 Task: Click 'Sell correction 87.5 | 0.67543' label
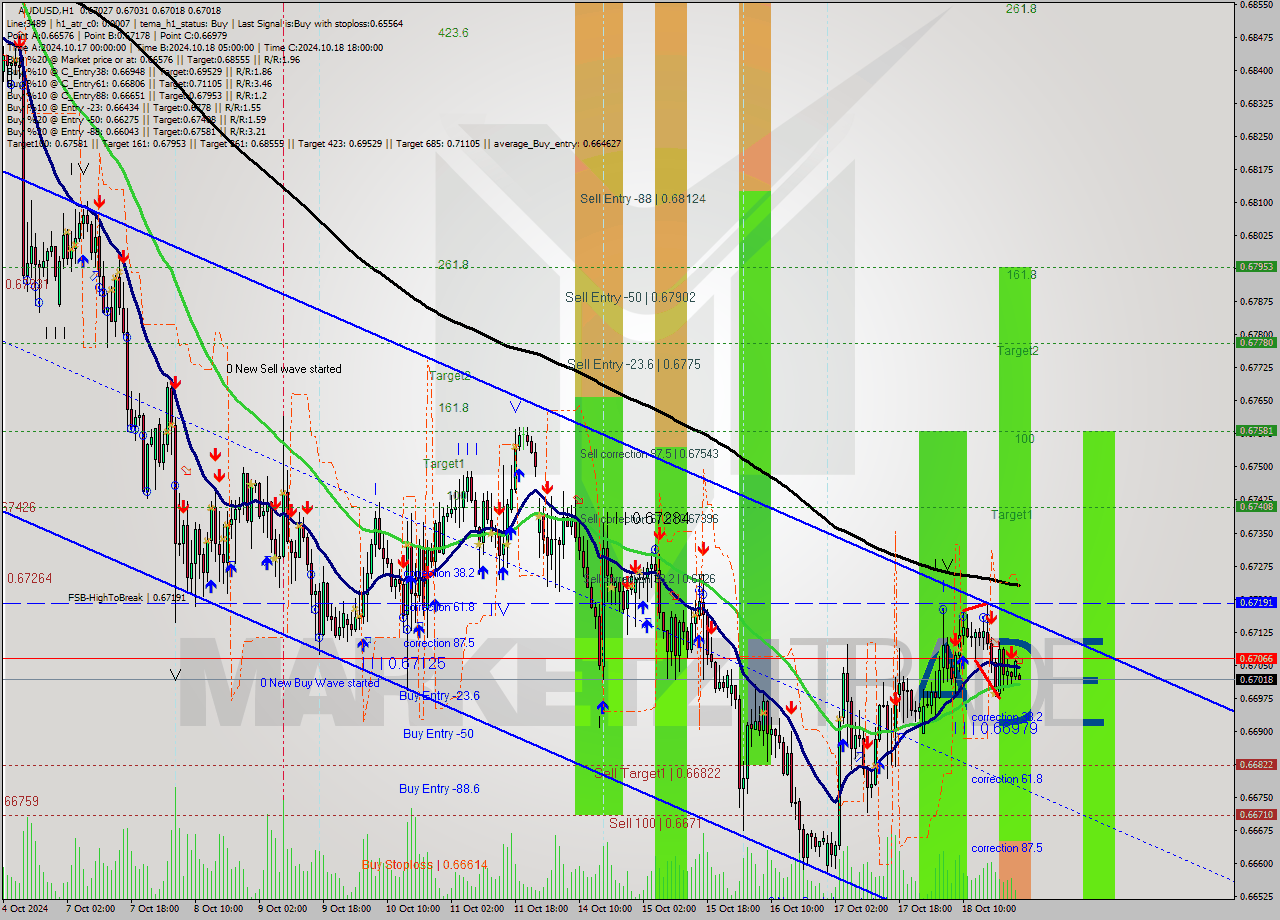coord(649,454)
